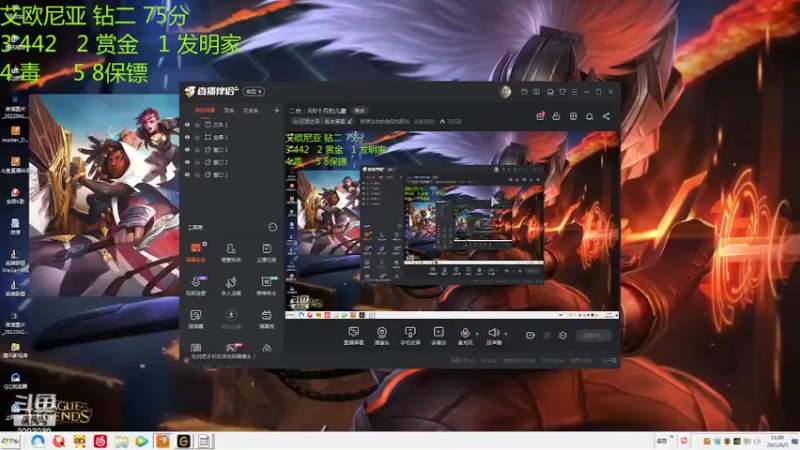The height and width of the screenshot is (450, 800).
Task: Toggle visibility of 窗口1 source
Action: tap(187, 174)
